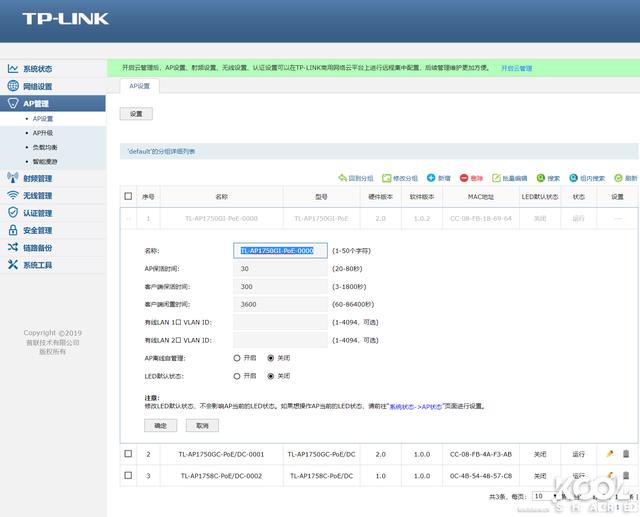Open the 每页 rows-per-page dropdown
The image size is (640, 517).
tap(545, 496)
